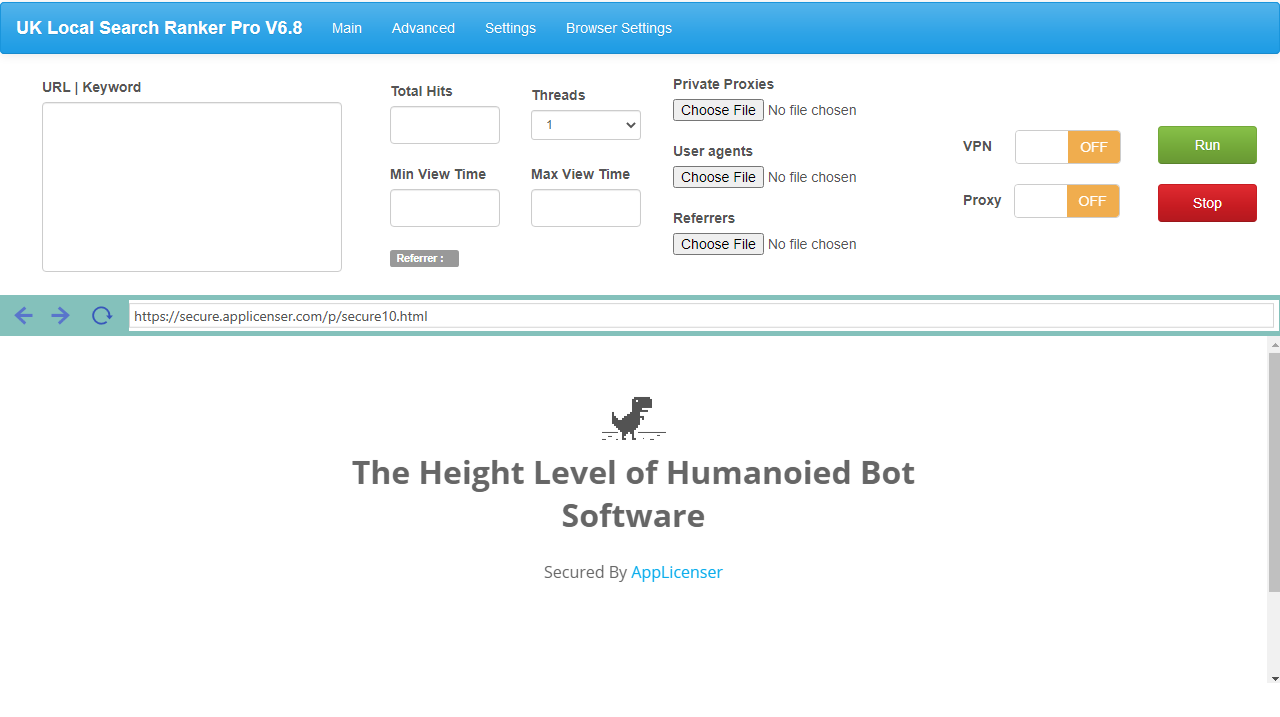Open the Main menu tab
The height and width of the screenshot is (717, 1280).
click(347, 28)
